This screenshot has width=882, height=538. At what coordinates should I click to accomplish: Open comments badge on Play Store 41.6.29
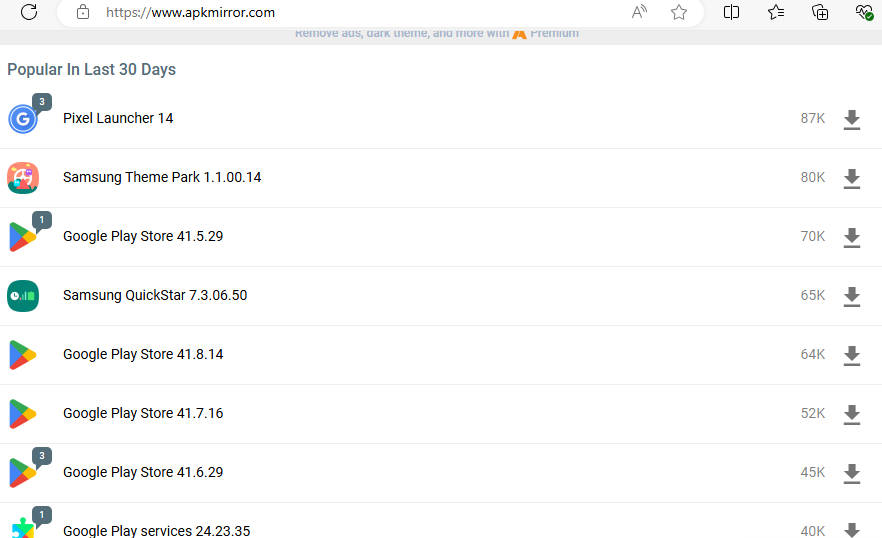point(42,456)
